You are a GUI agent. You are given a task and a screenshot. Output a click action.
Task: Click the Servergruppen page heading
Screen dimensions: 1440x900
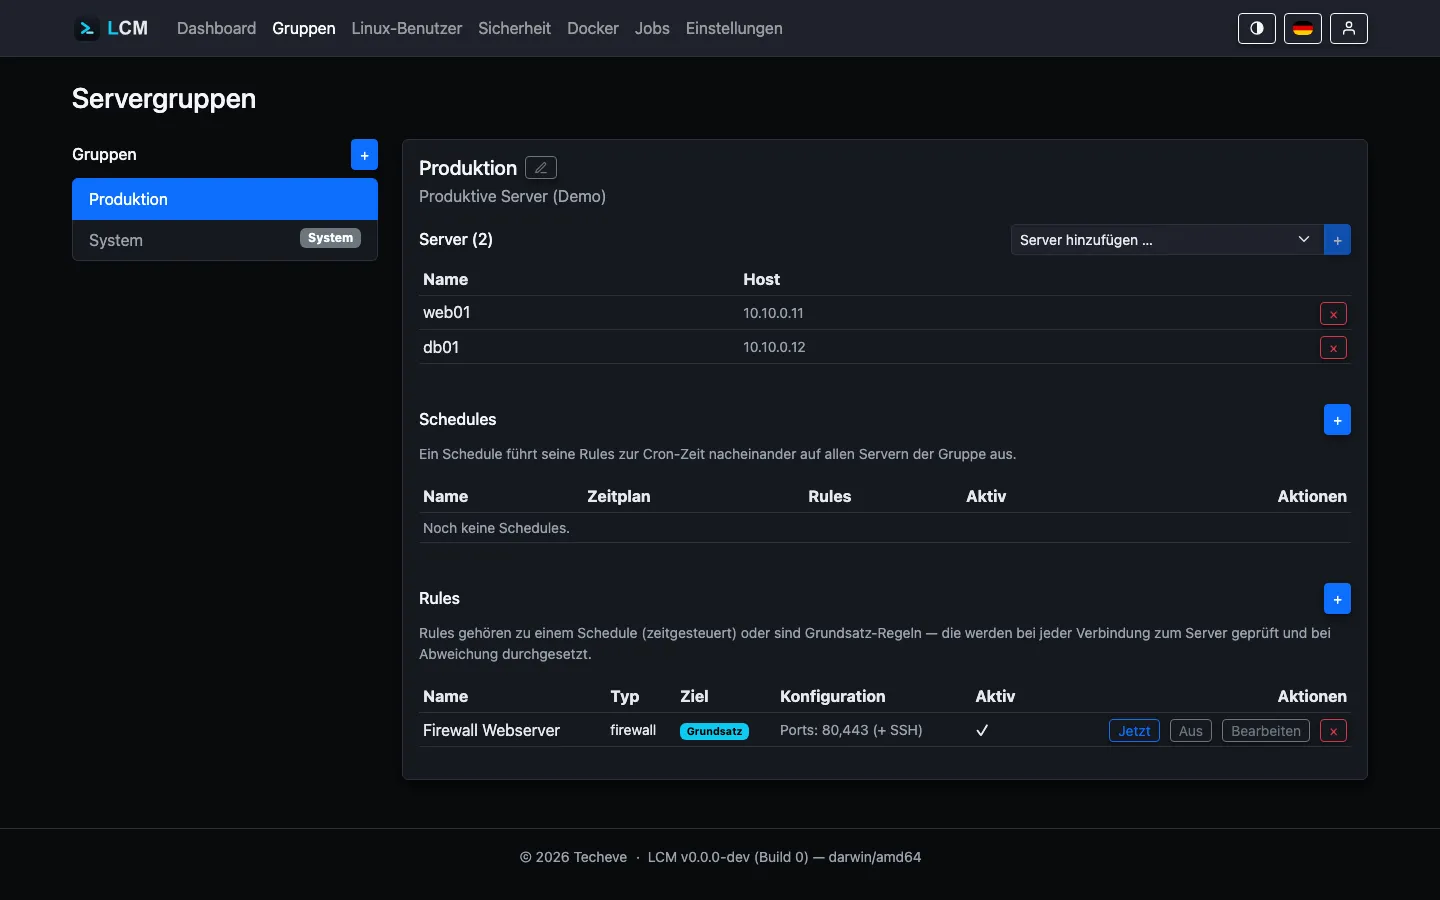(x=164, y=98)
